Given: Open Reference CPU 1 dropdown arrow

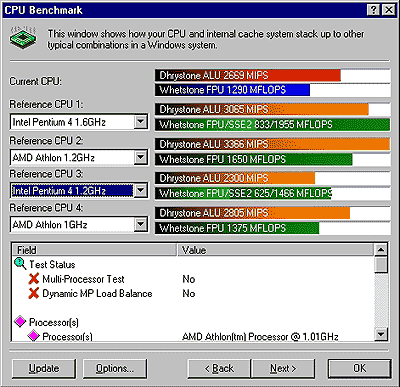Looking at the screenshot, I should (141, 122).
